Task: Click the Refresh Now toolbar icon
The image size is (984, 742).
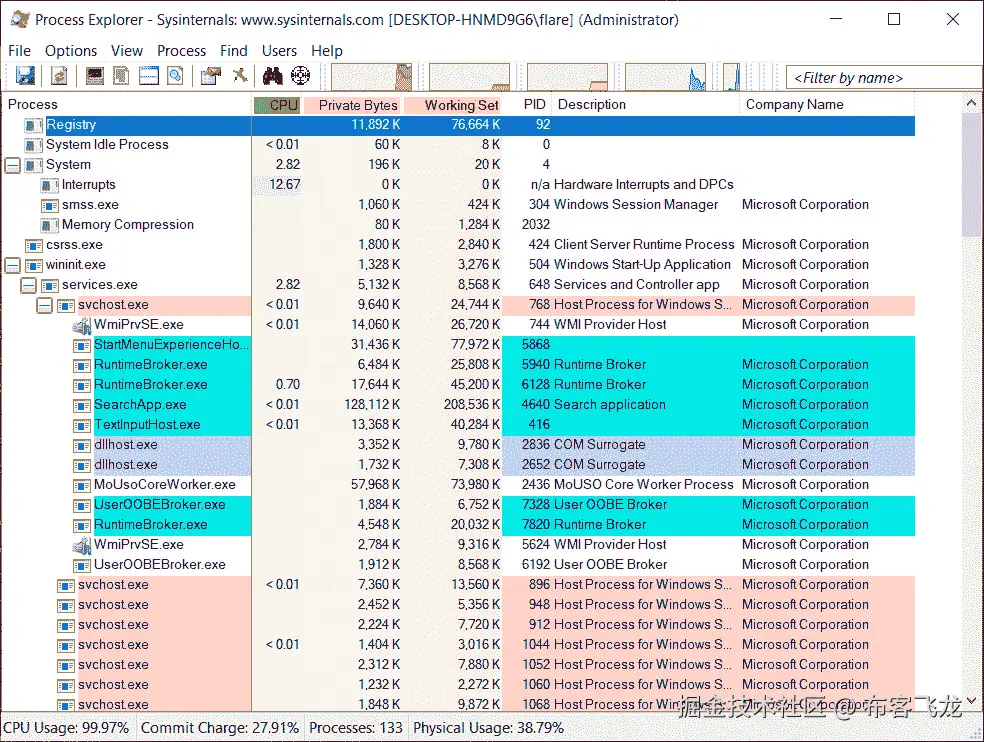Action: tap(59, 76)
